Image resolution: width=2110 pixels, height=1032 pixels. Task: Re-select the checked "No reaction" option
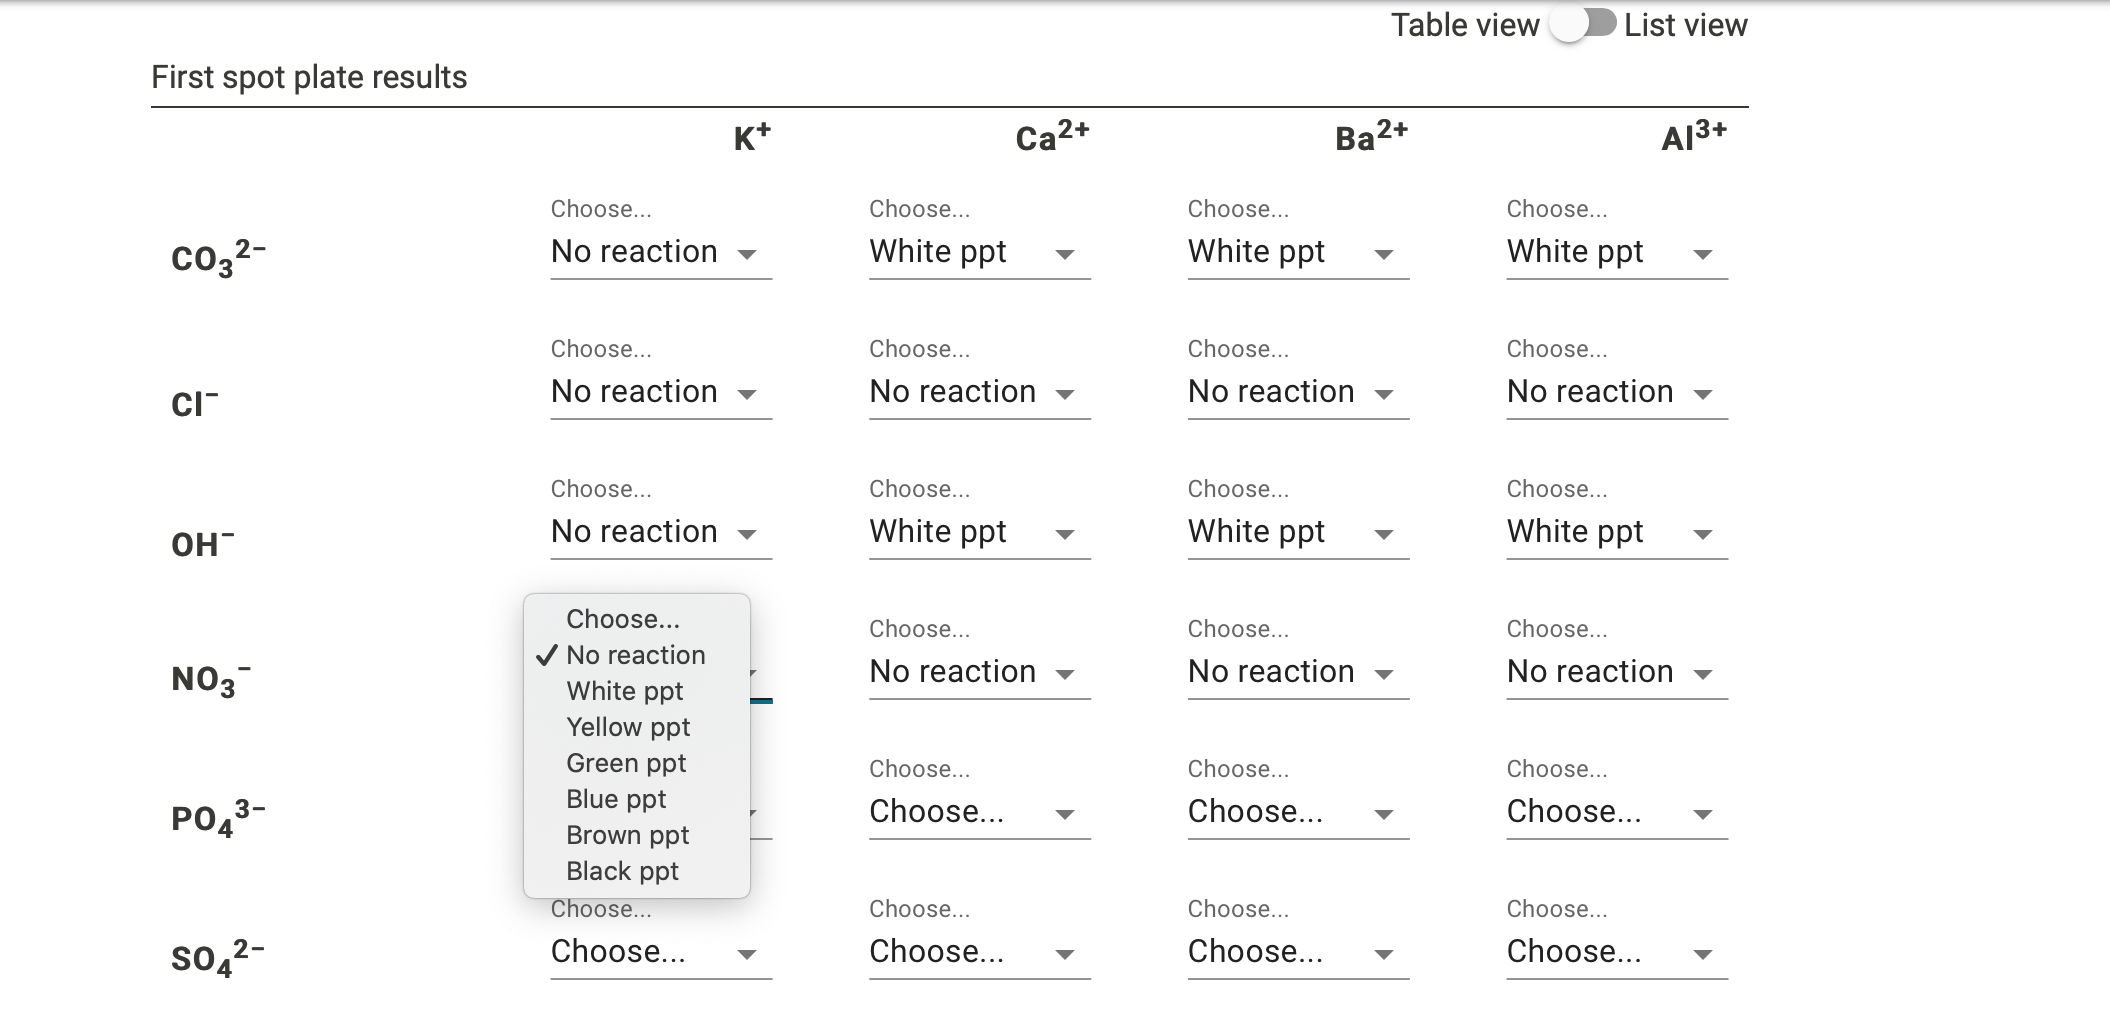635,655
